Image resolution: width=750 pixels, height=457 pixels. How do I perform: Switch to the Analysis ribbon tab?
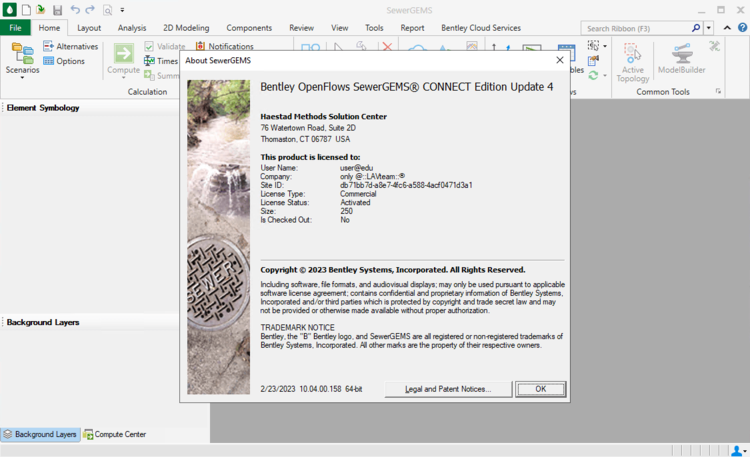click(132, 28)
